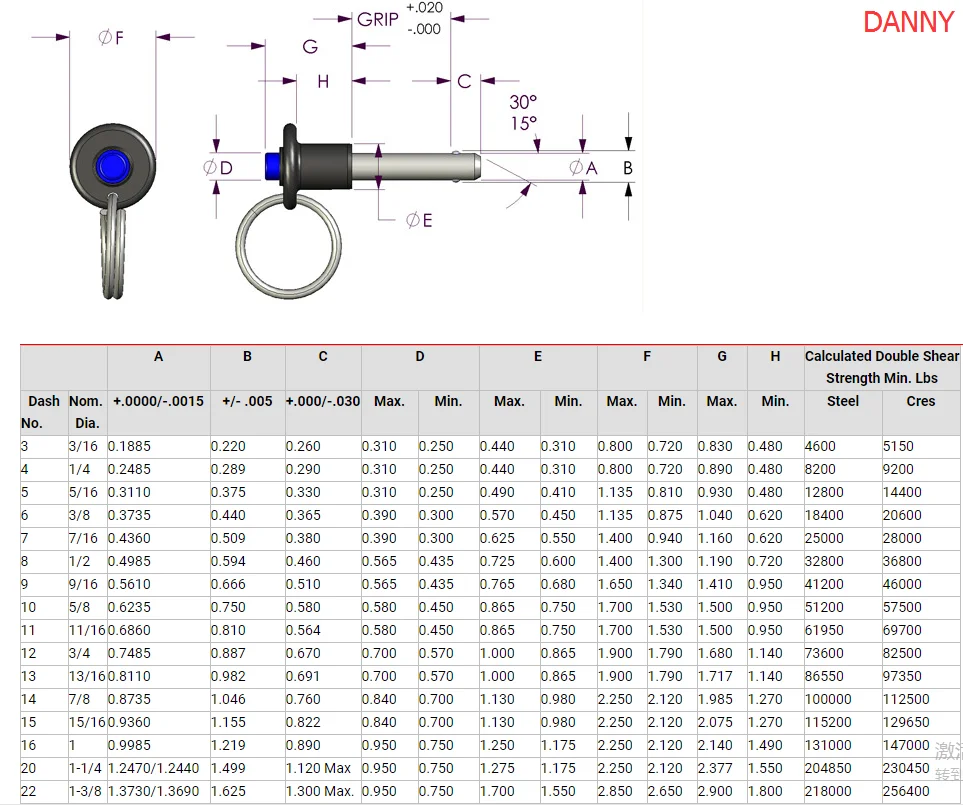This screenshot has width=963, height=805.
Task: Click the ØF diameter label
Action: pyautogui.click(x=111, y=38)
